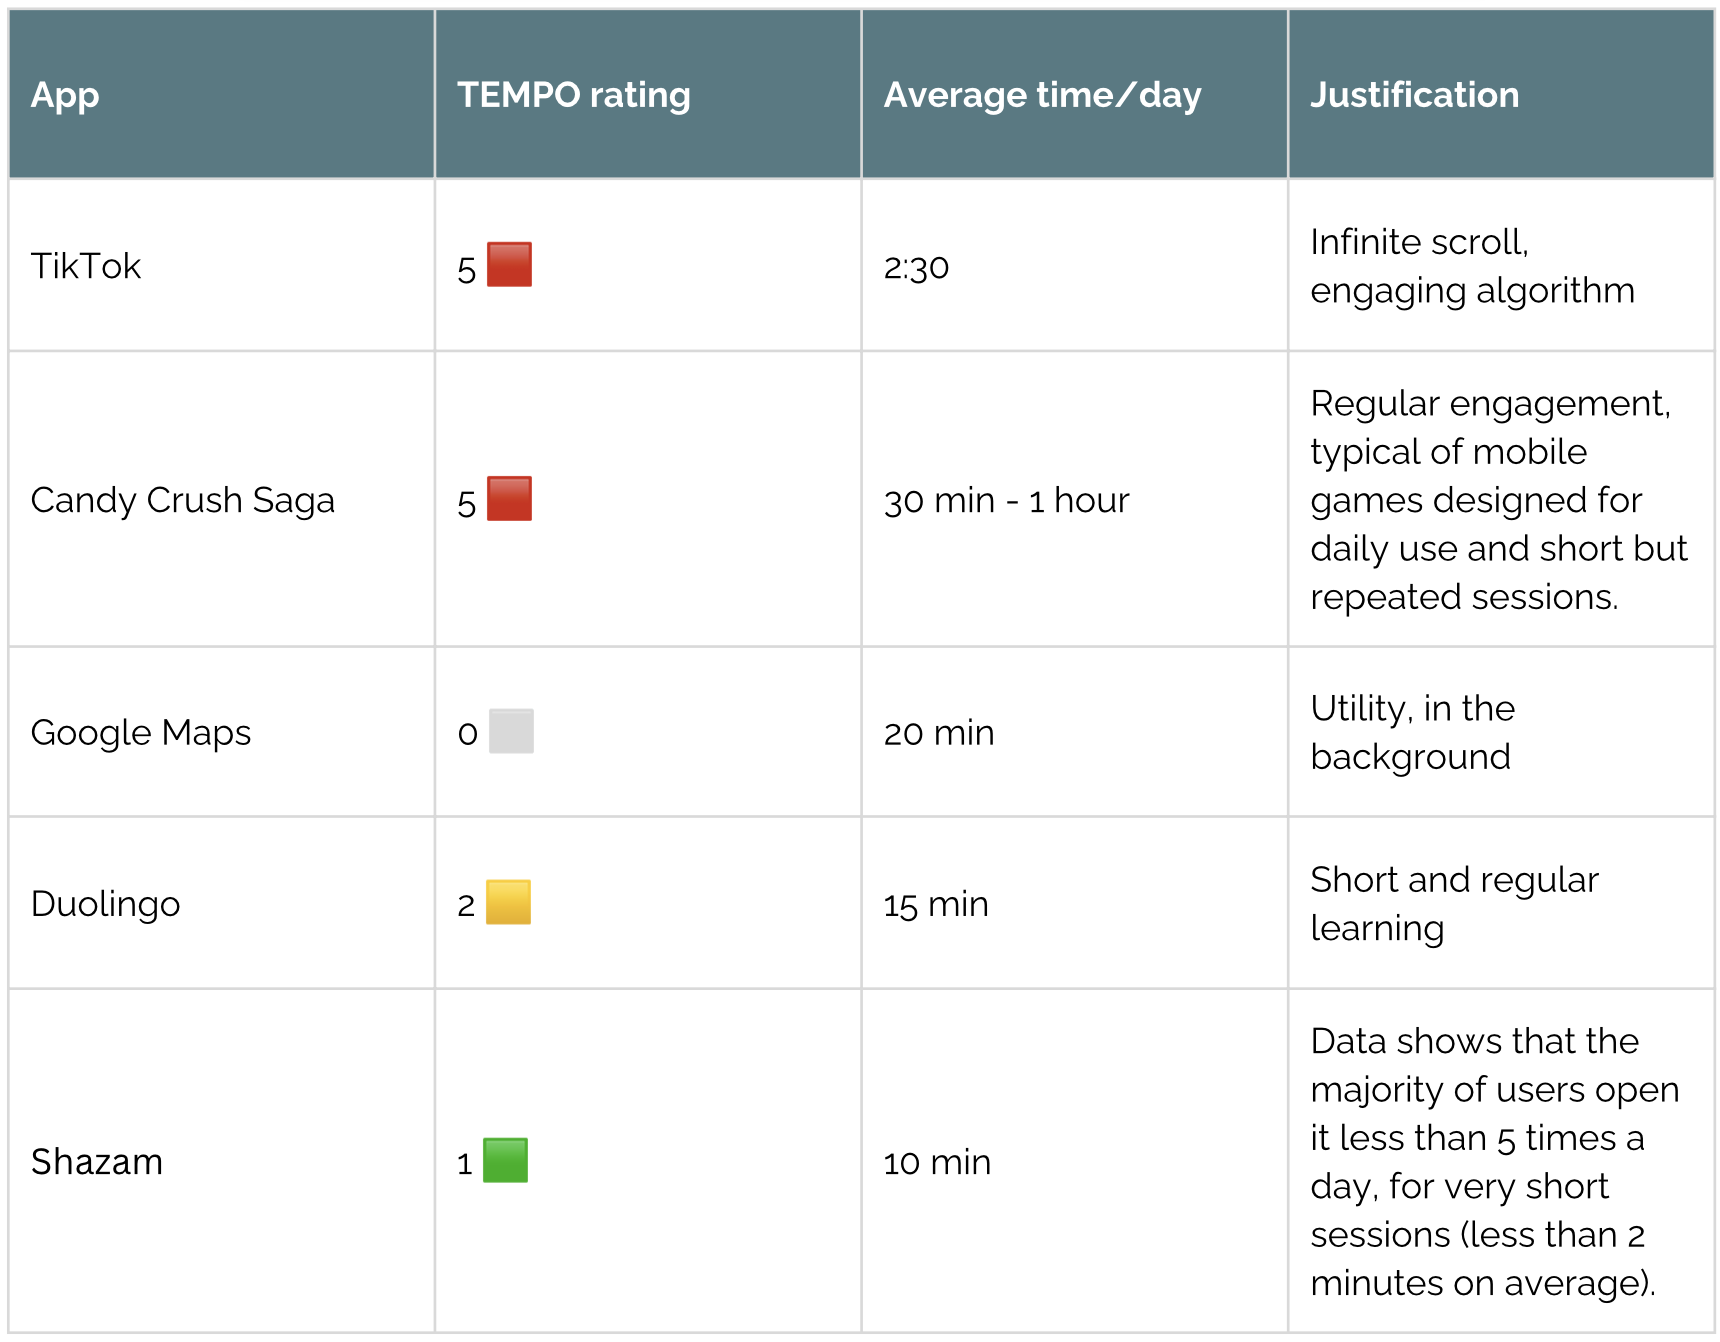This screenshot has width=1720, height=1342.
Task: Click the TikTok app name cell
Action: [86, 266]
